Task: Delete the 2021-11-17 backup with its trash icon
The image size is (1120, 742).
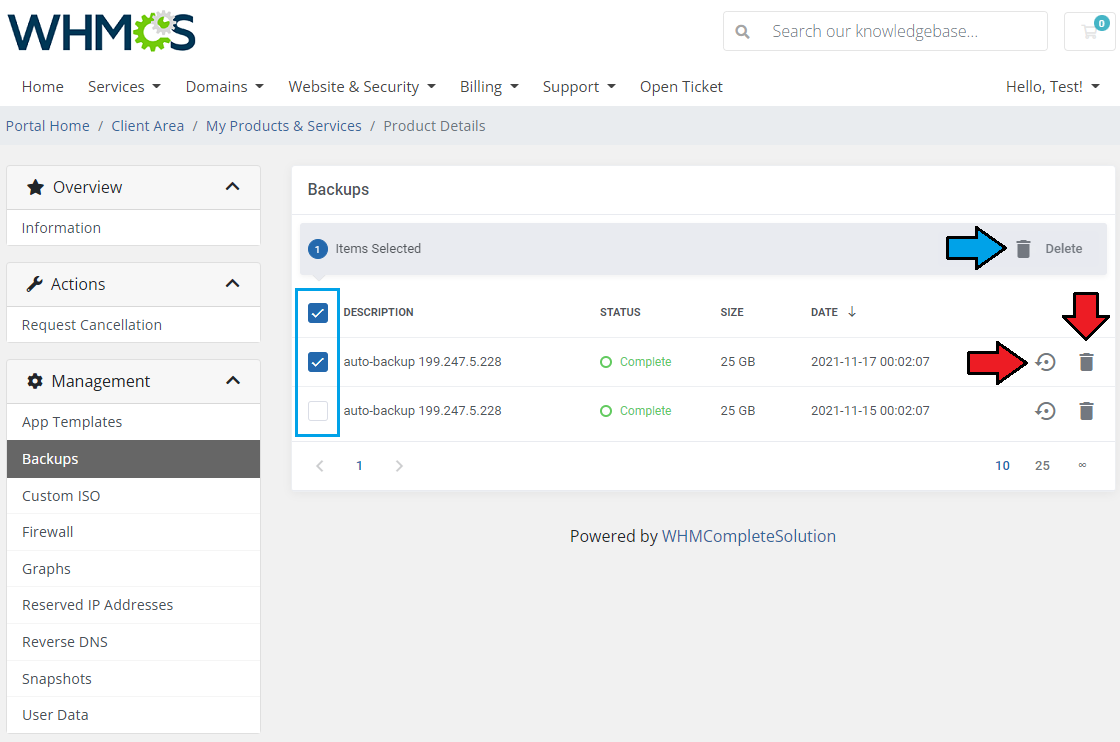Action: point(1086,362)
